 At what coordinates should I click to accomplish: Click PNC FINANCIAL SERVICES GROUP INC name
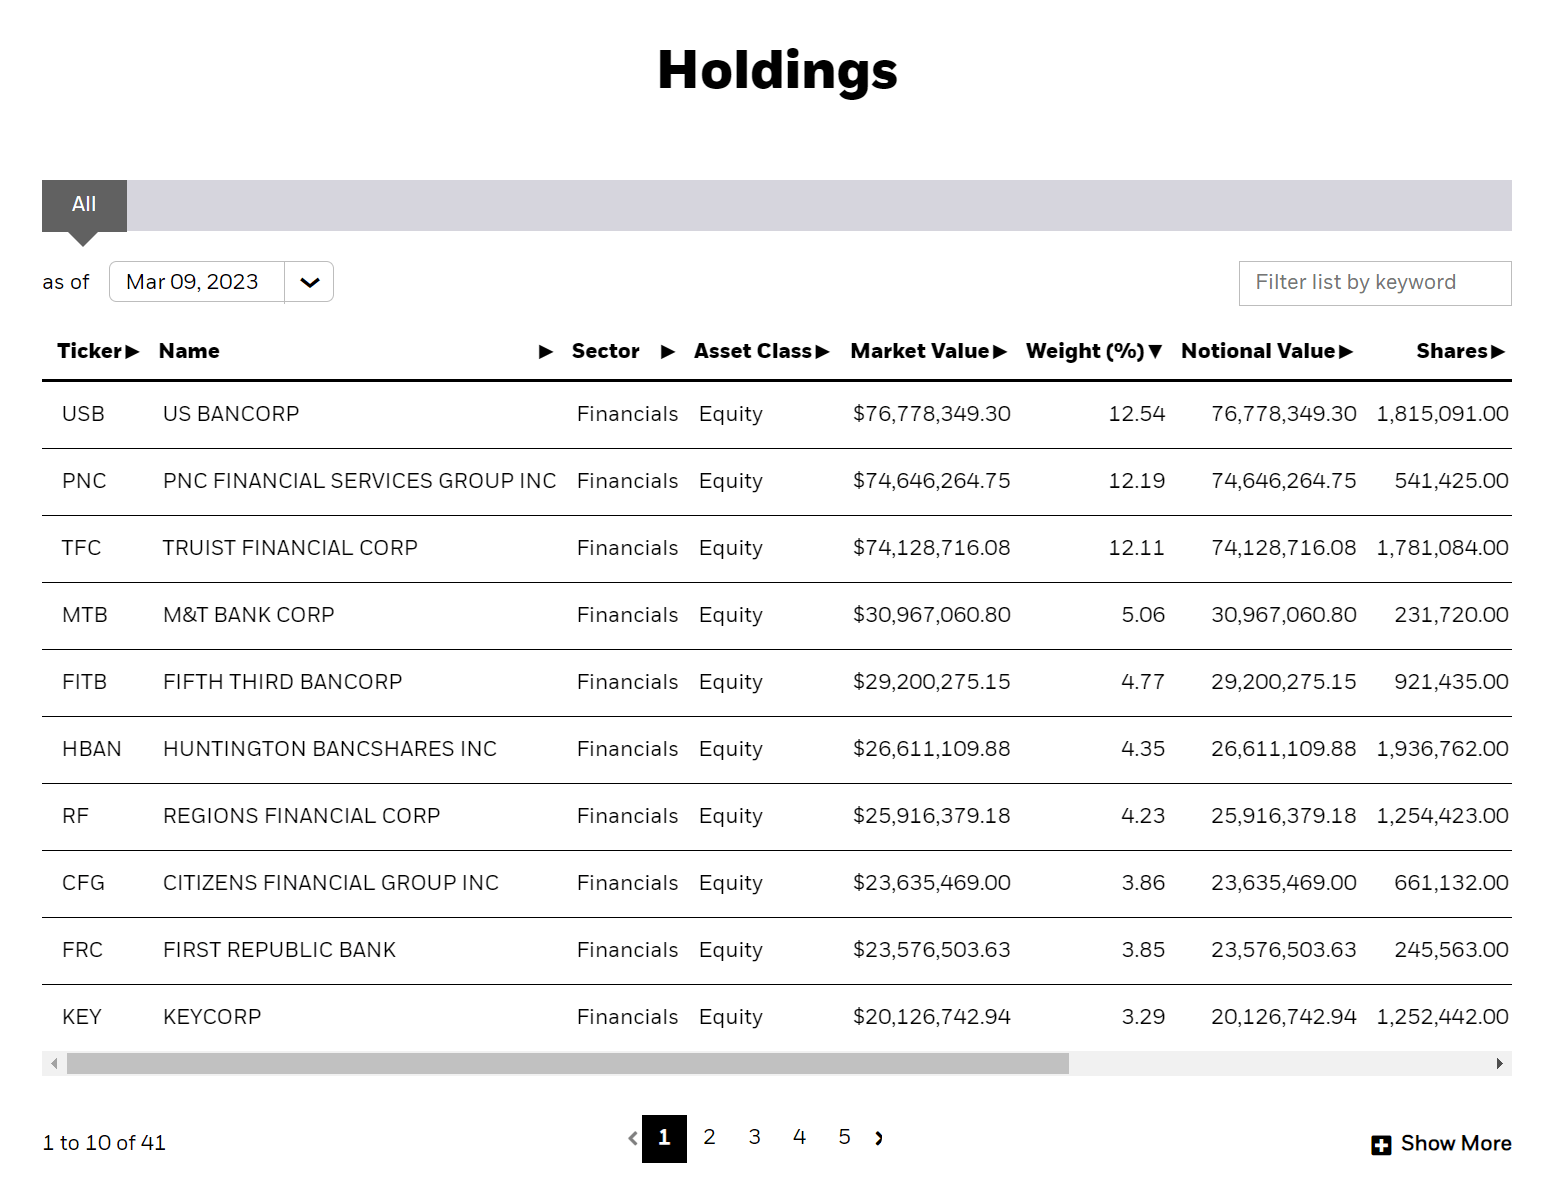pos(360,481)
